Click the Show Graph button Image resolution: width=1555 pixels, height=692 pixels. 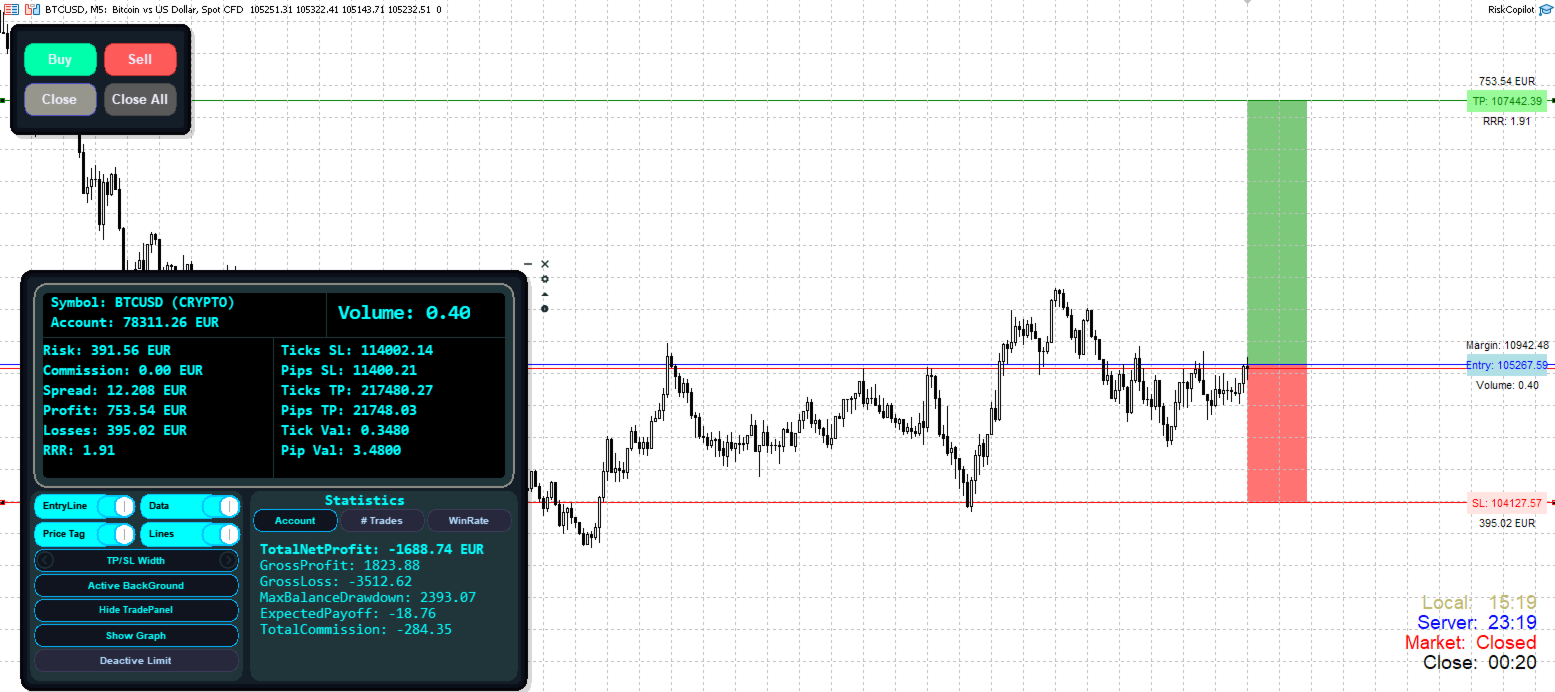click(x=136, y=635)
